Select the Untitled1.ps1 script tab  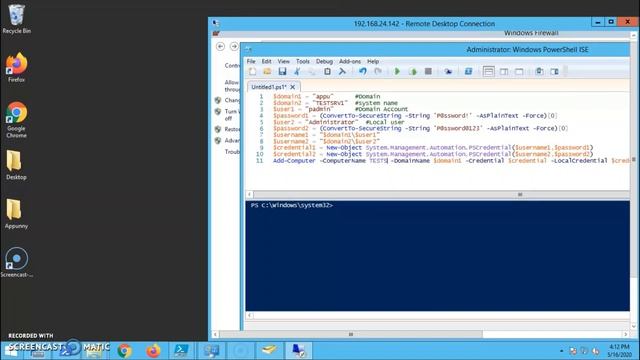[x=269, y=87]
